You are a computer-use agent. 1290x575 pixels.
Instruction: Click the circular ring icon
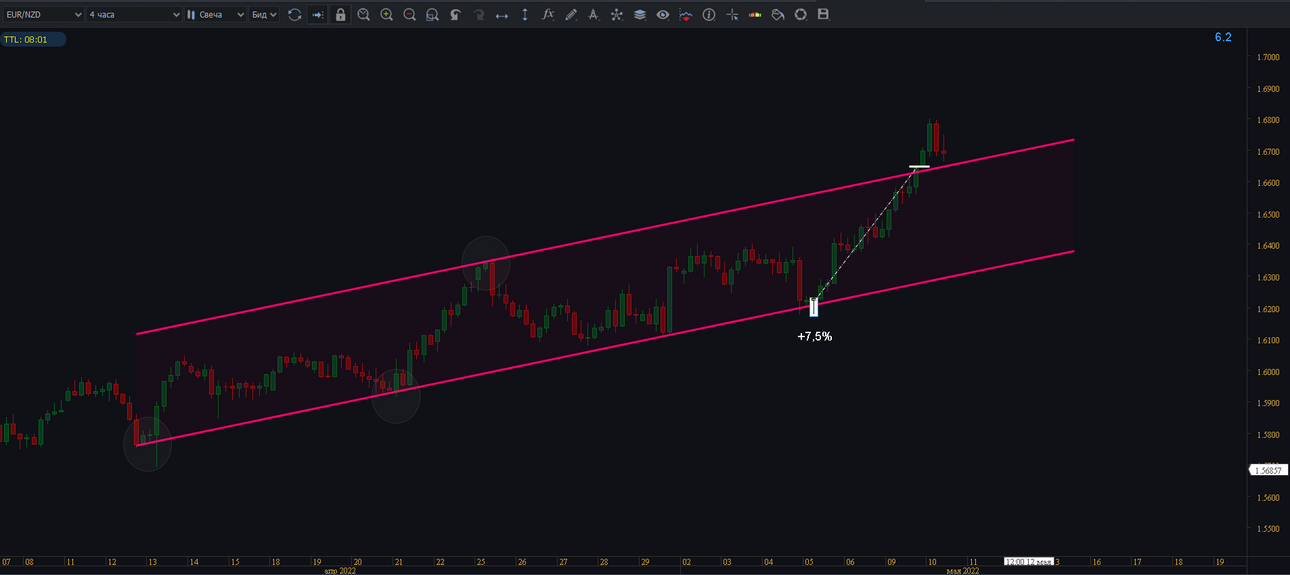click(x=801, y=14)
